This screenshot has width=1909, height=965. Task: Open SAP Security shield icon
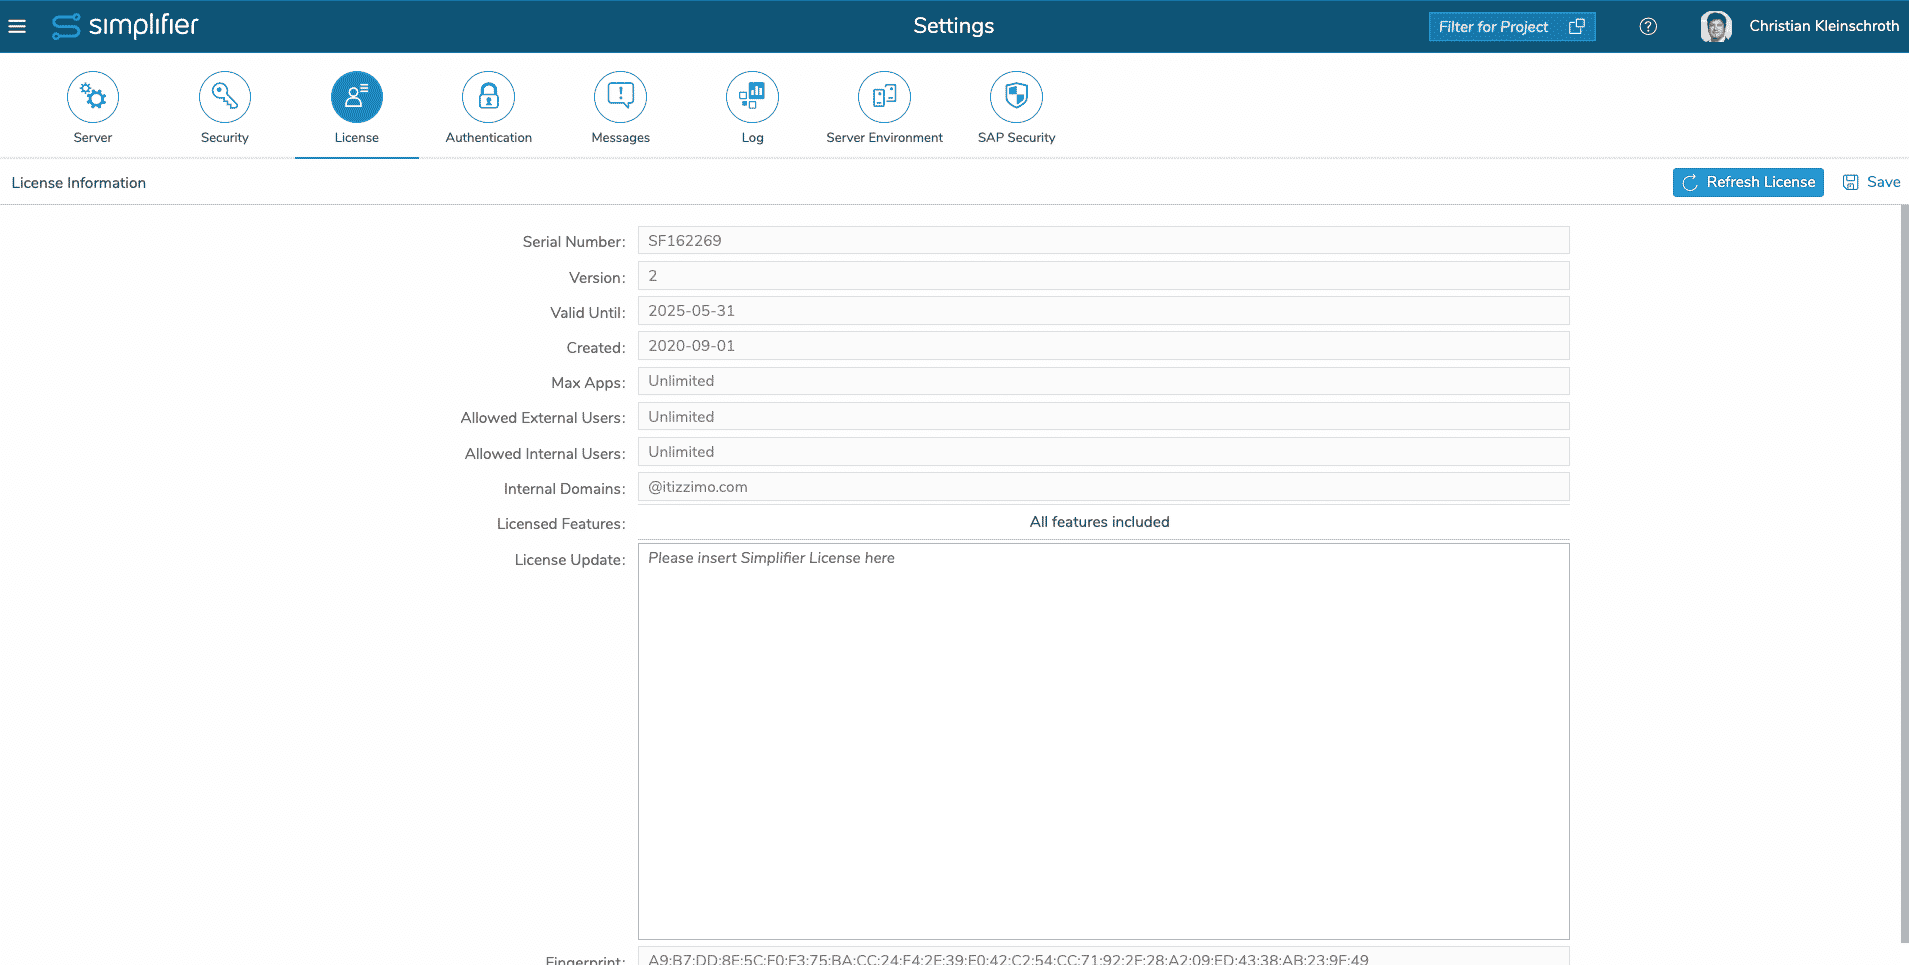point(1017,97)
